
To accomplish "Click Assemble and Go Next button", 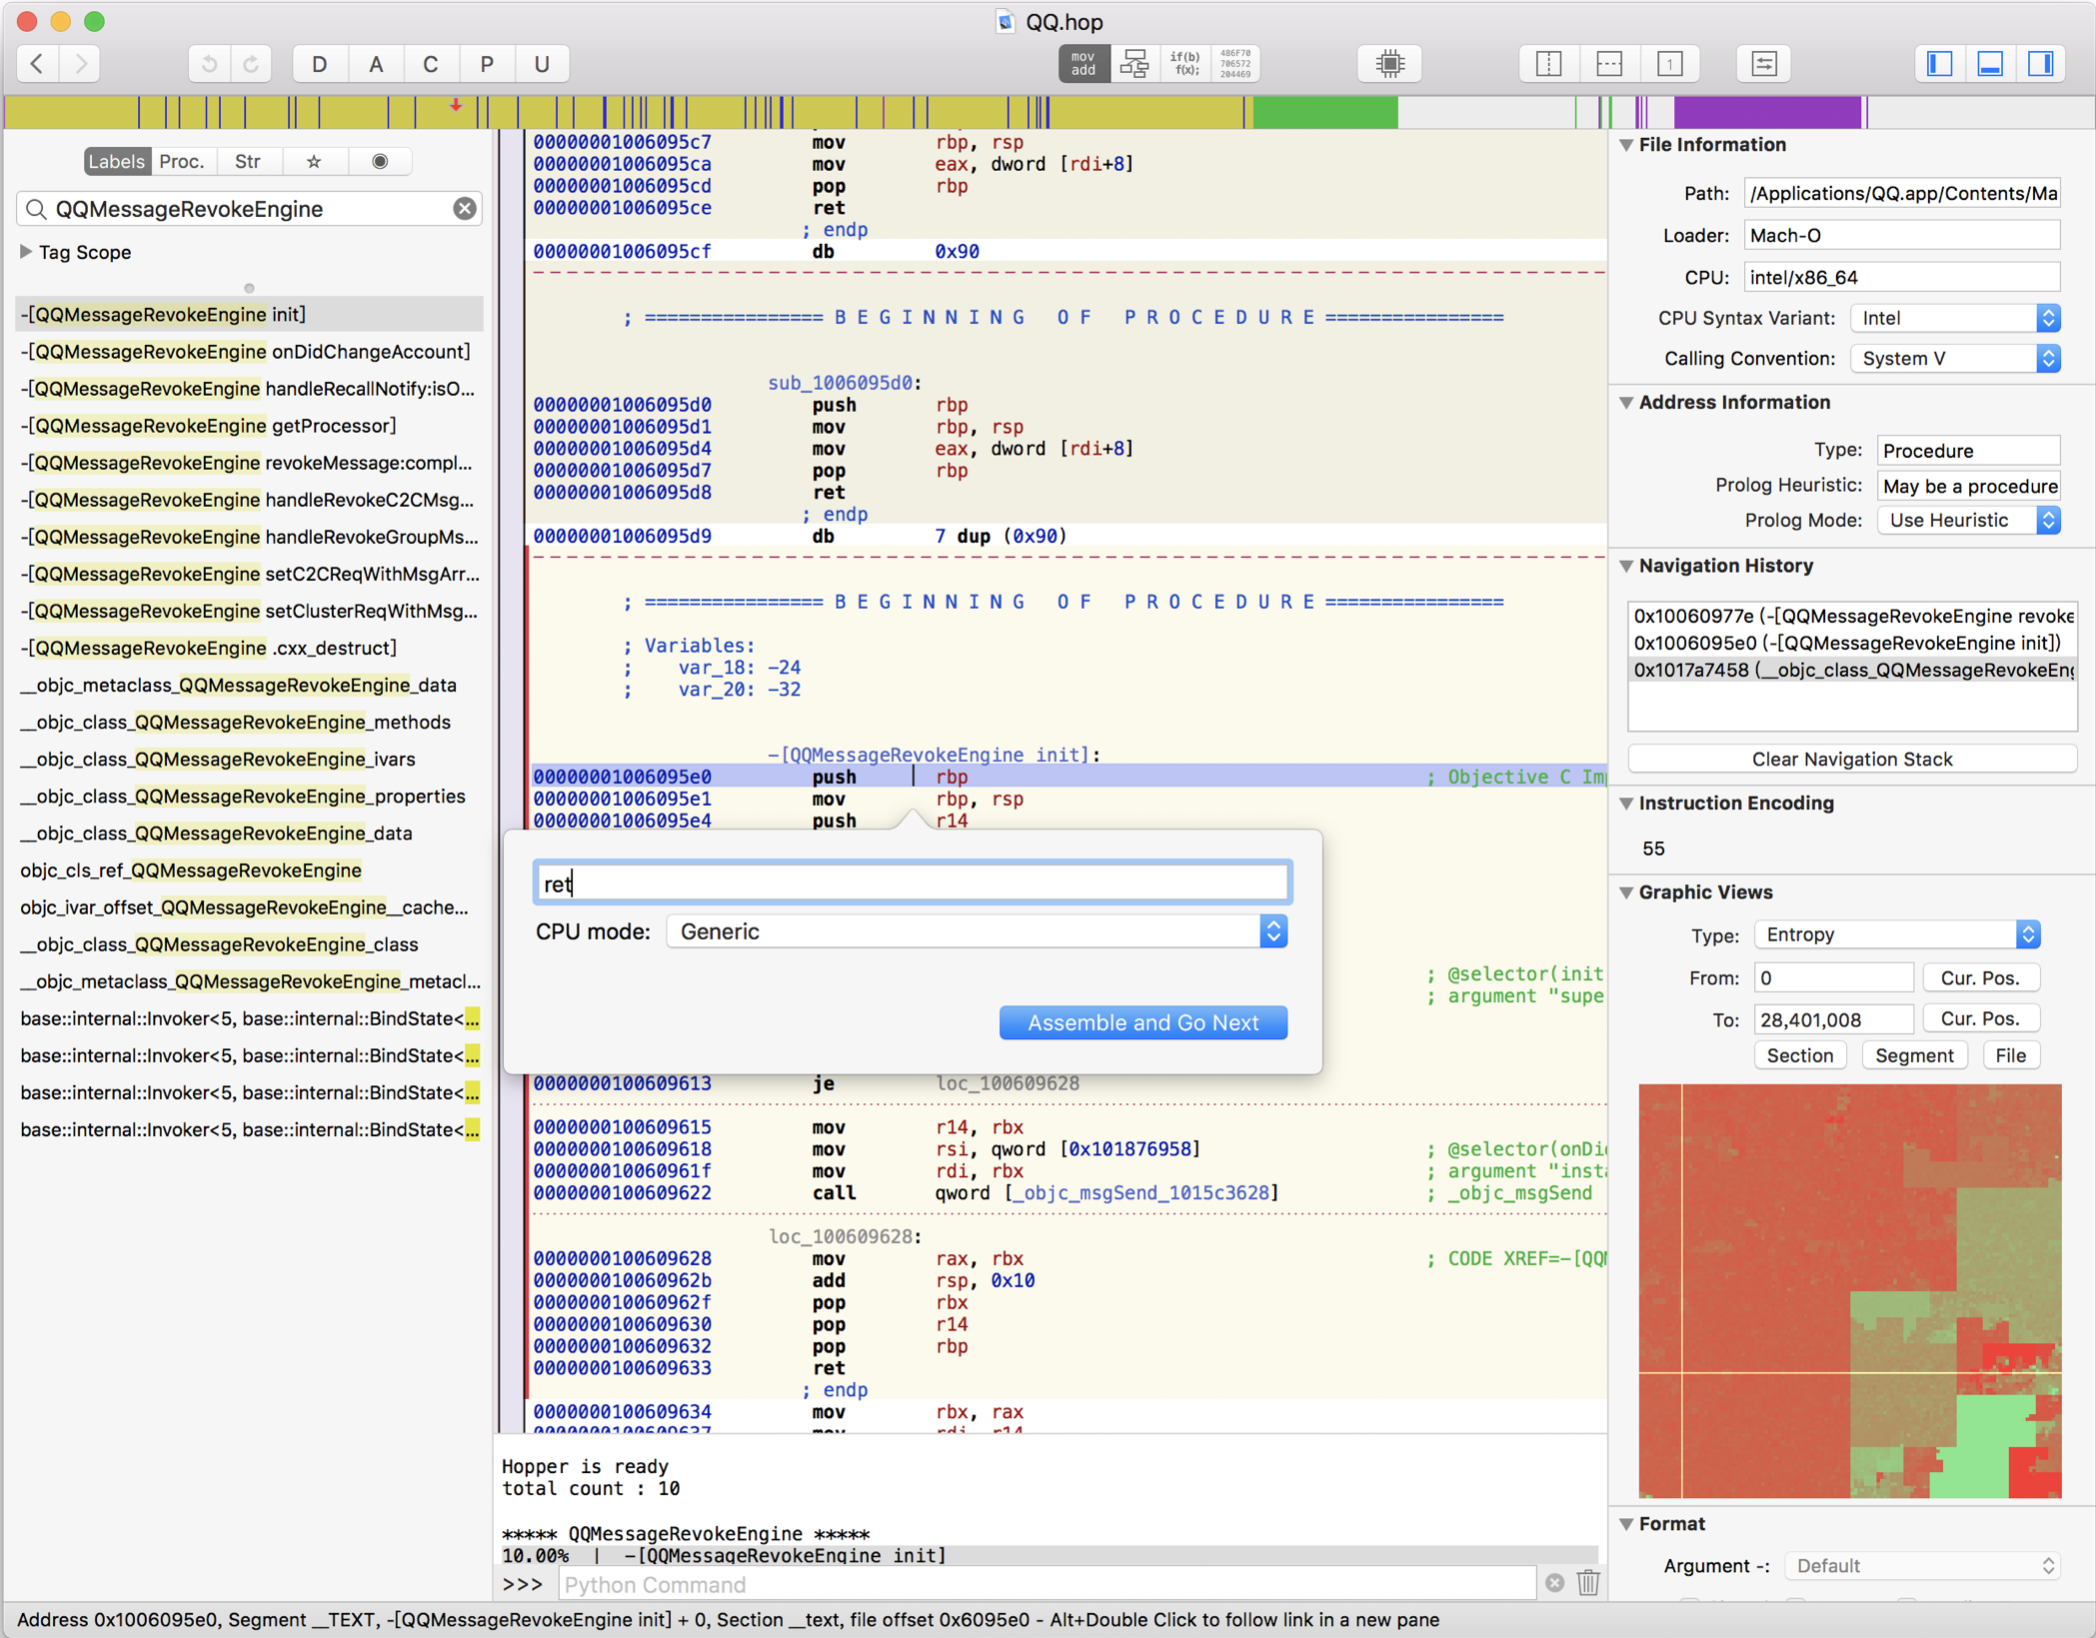I will 1143,1022.
